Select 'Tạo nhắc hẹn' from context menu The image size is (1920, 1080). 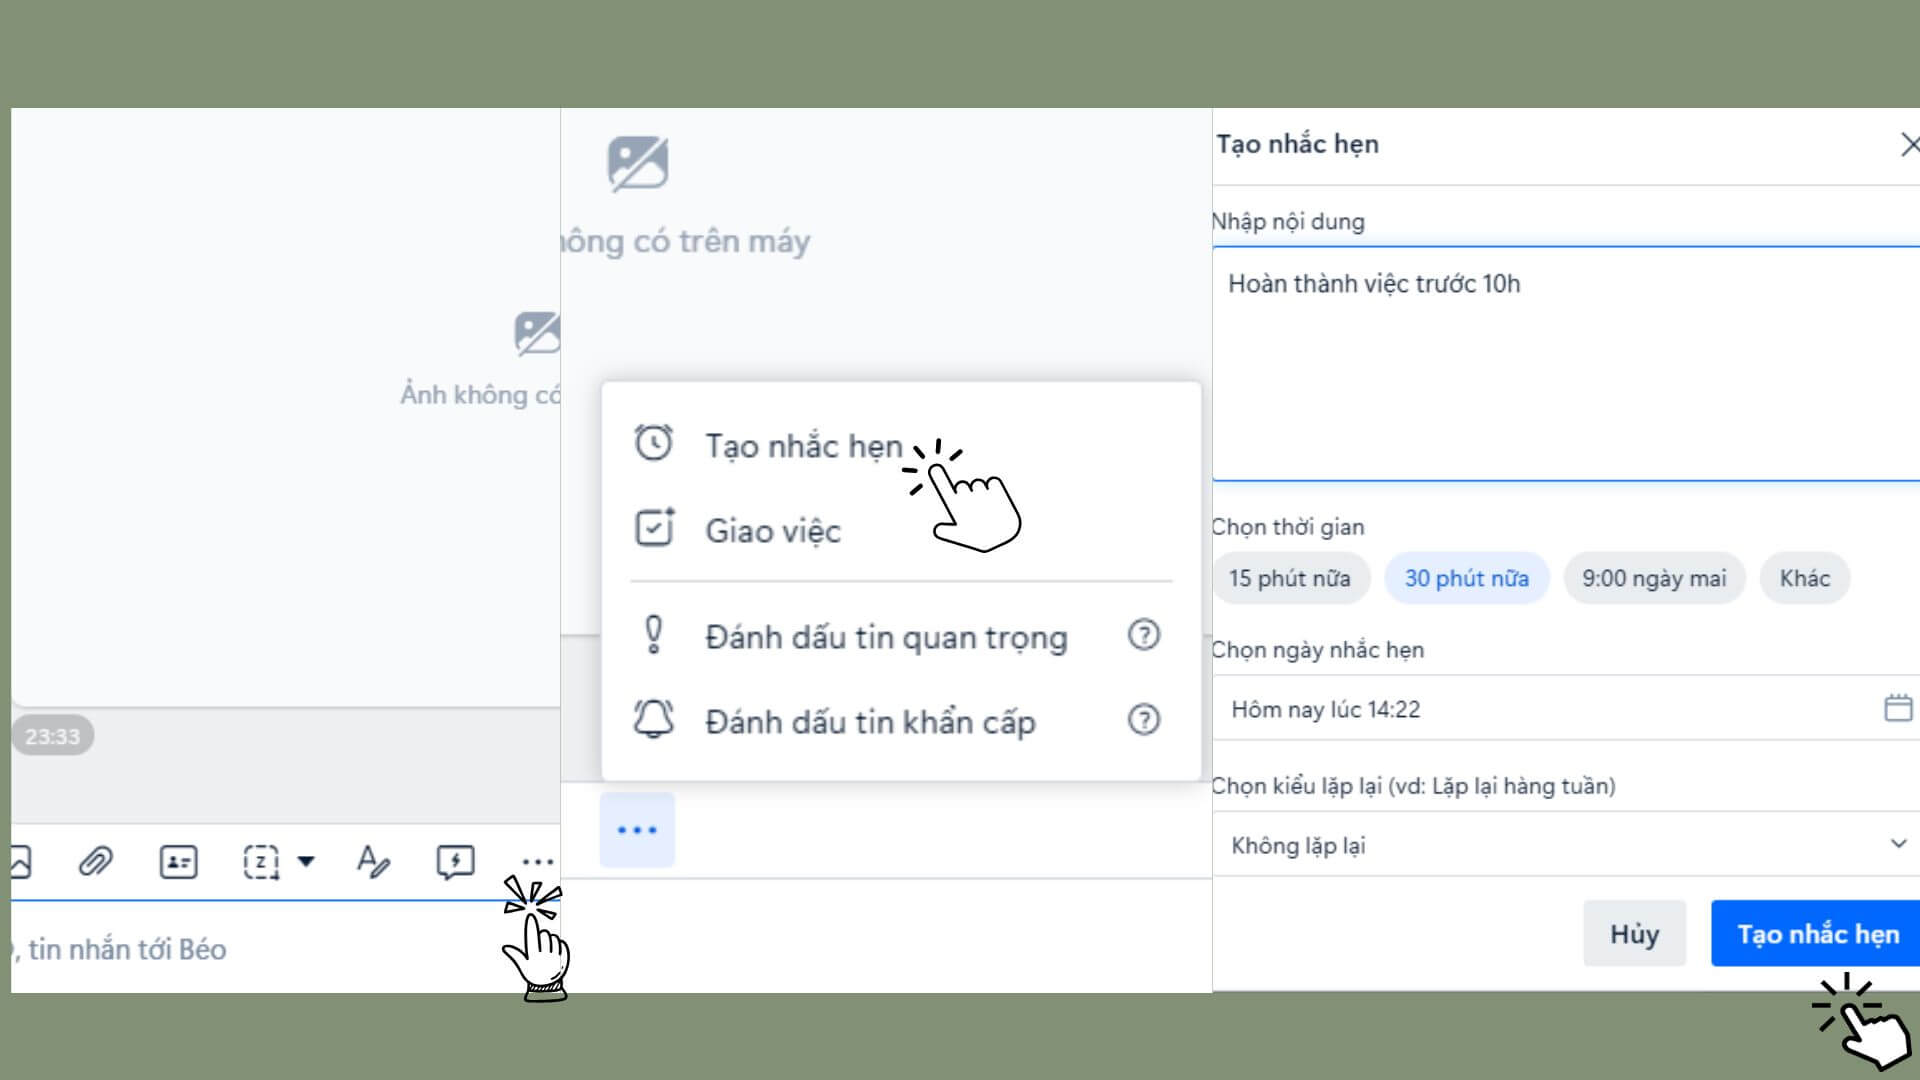click(x=802, y=446)
